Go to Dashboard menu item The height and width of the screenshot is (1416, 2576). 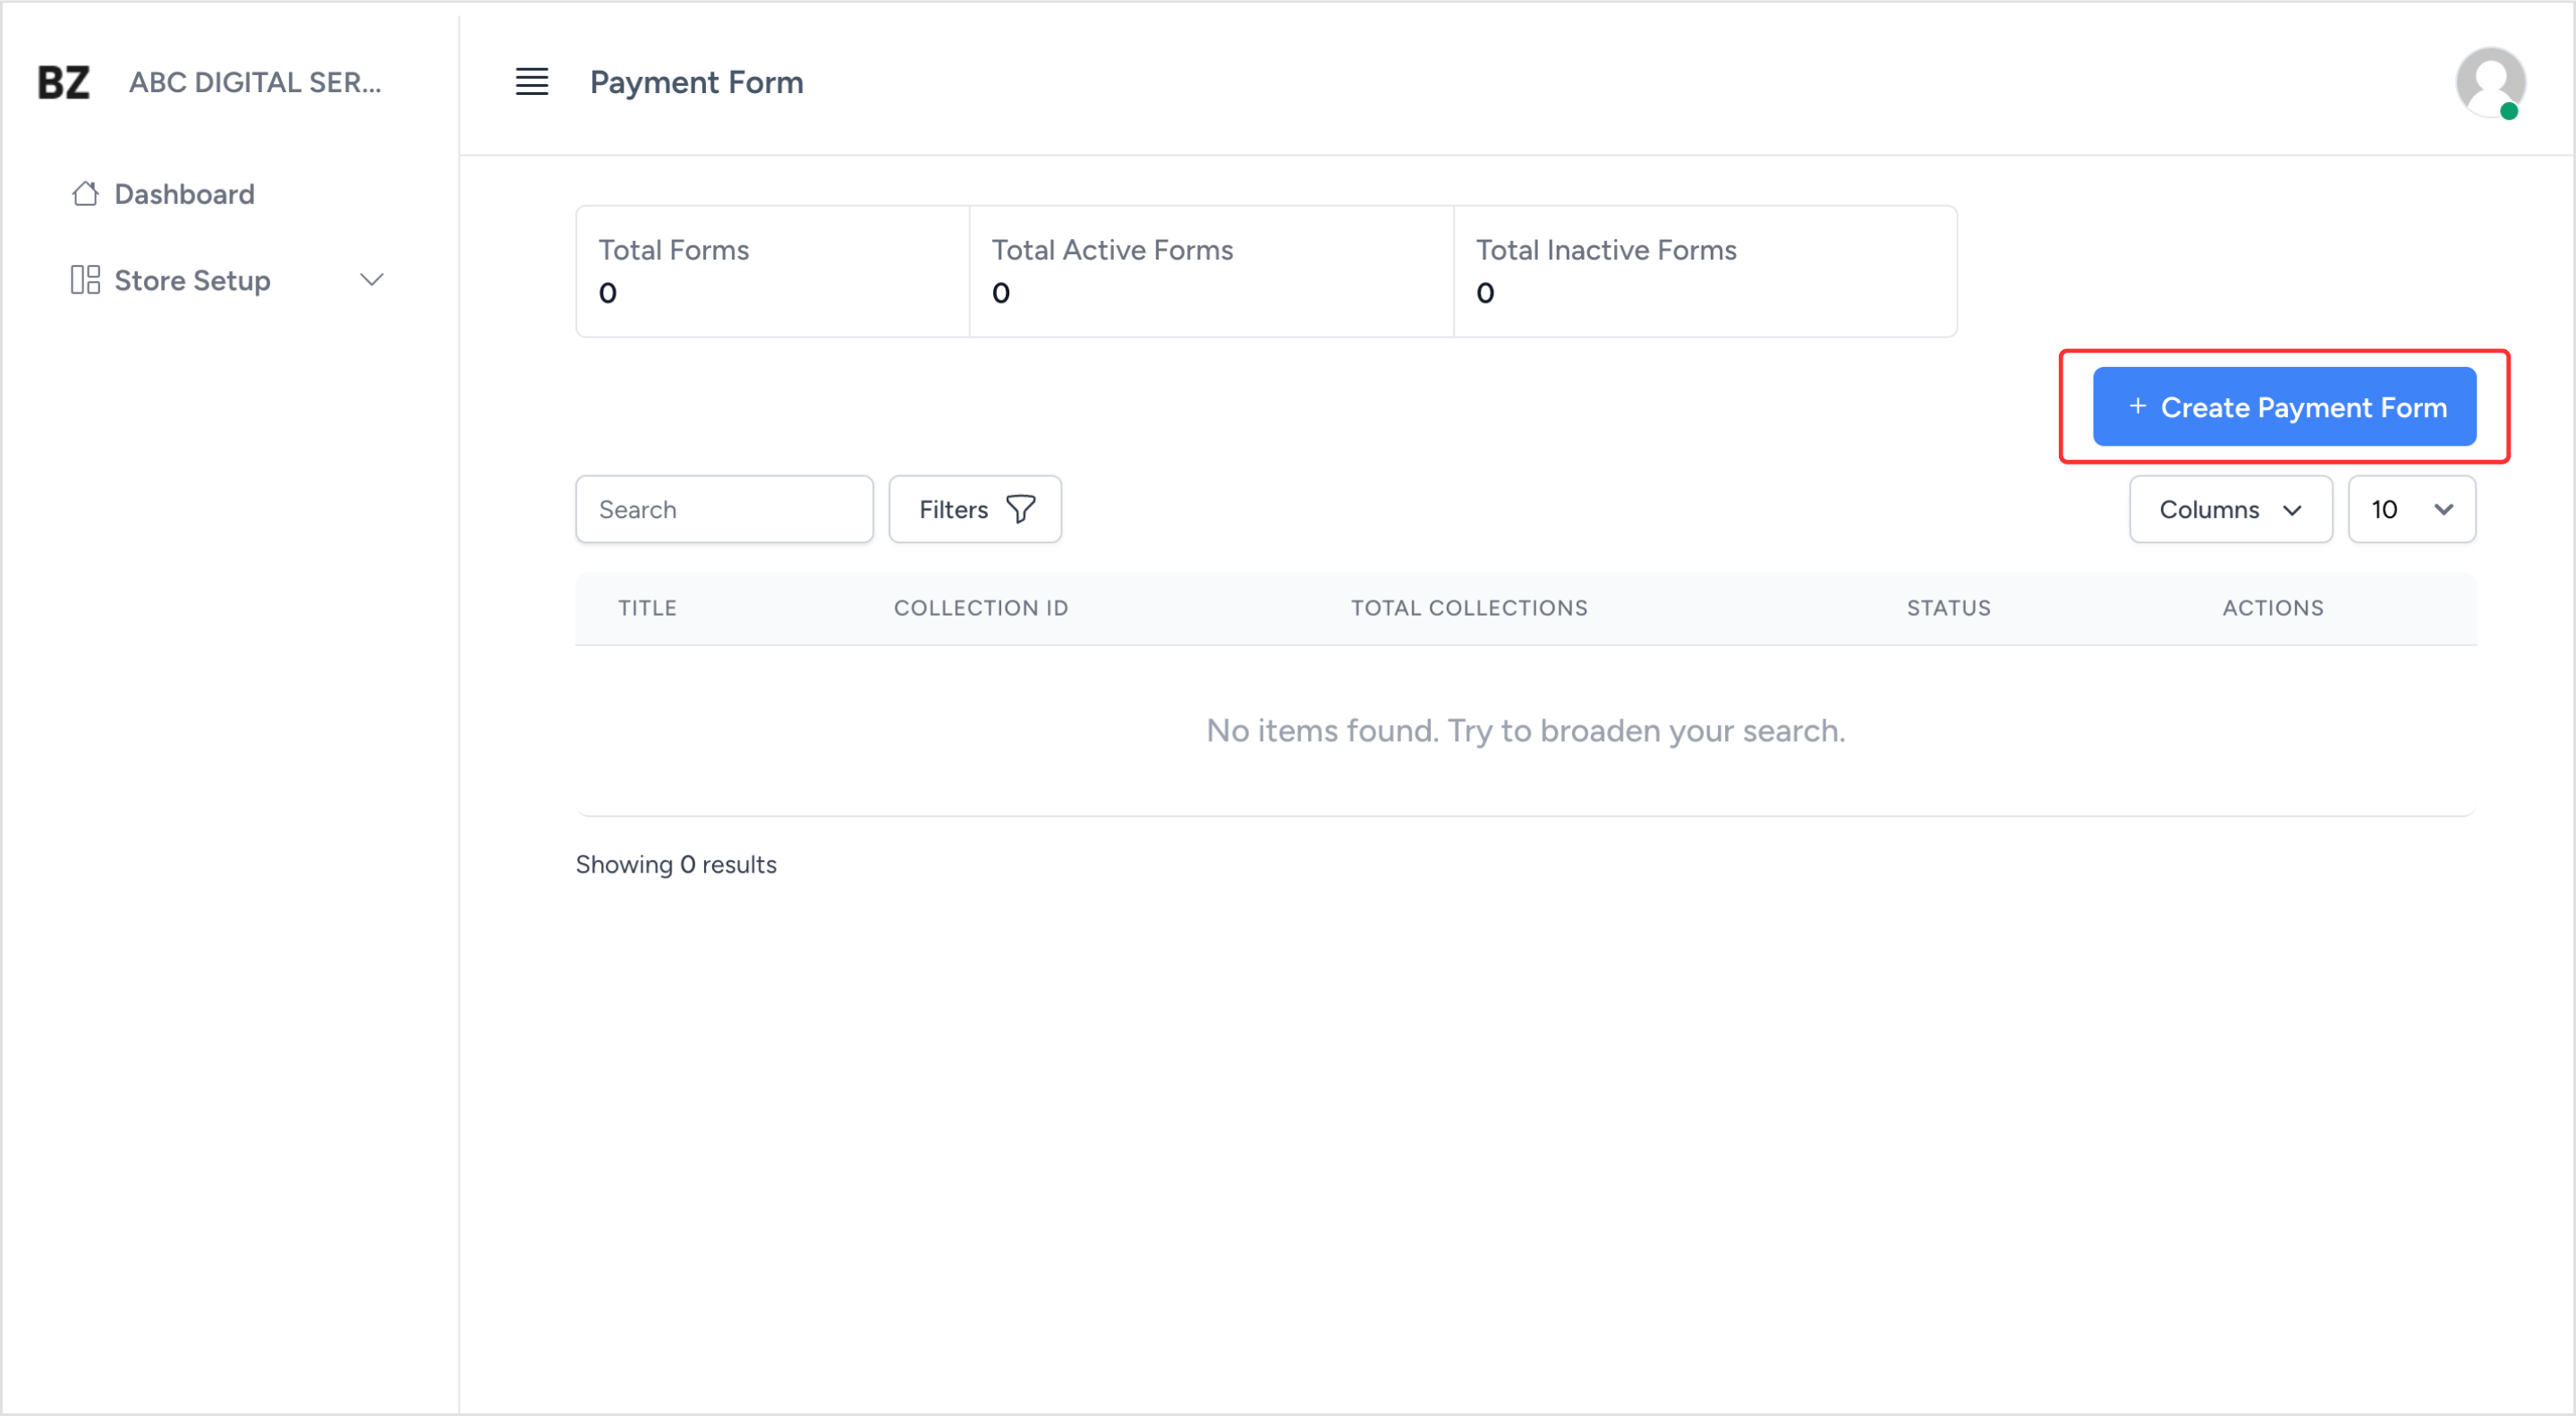pyautogui.click(x=184, y=194)
